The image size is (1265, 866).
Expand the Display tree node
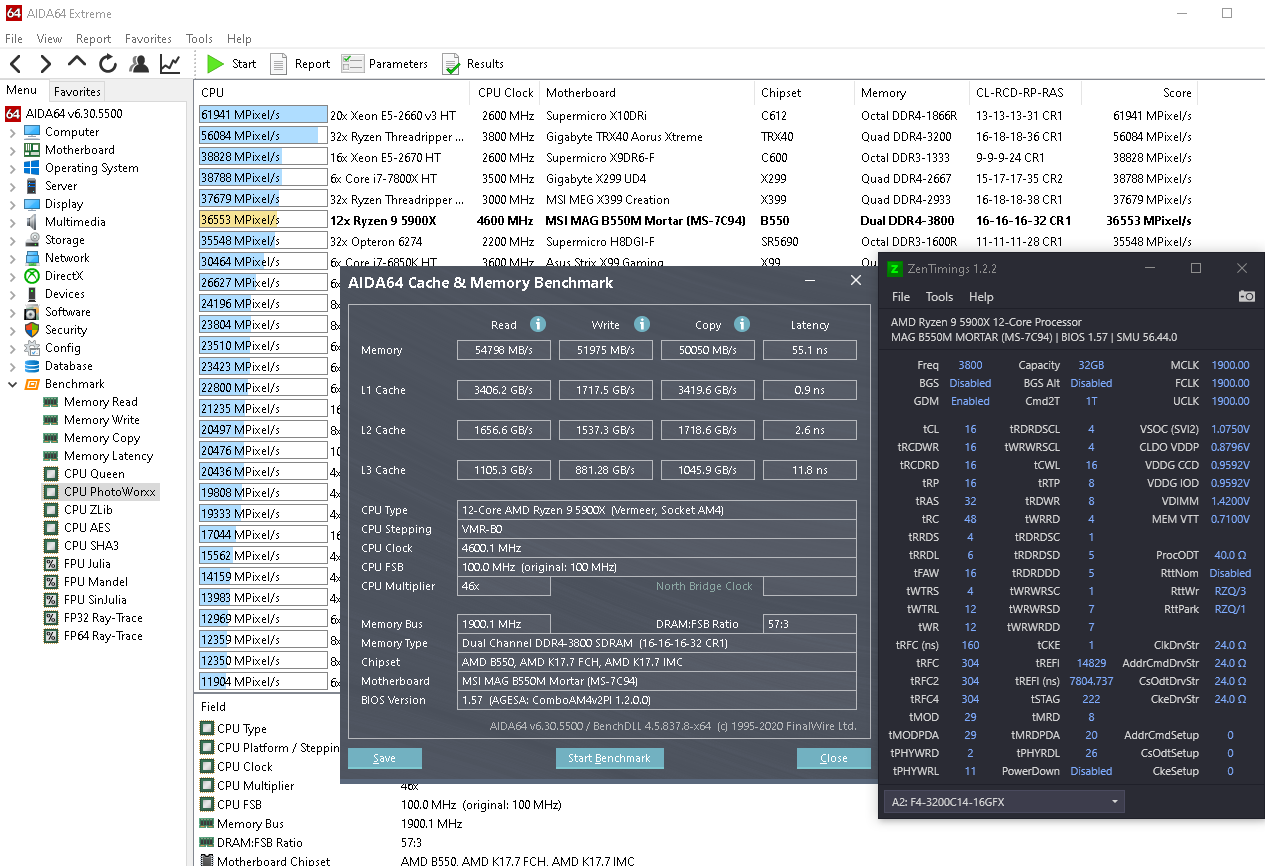coord(12,204)
